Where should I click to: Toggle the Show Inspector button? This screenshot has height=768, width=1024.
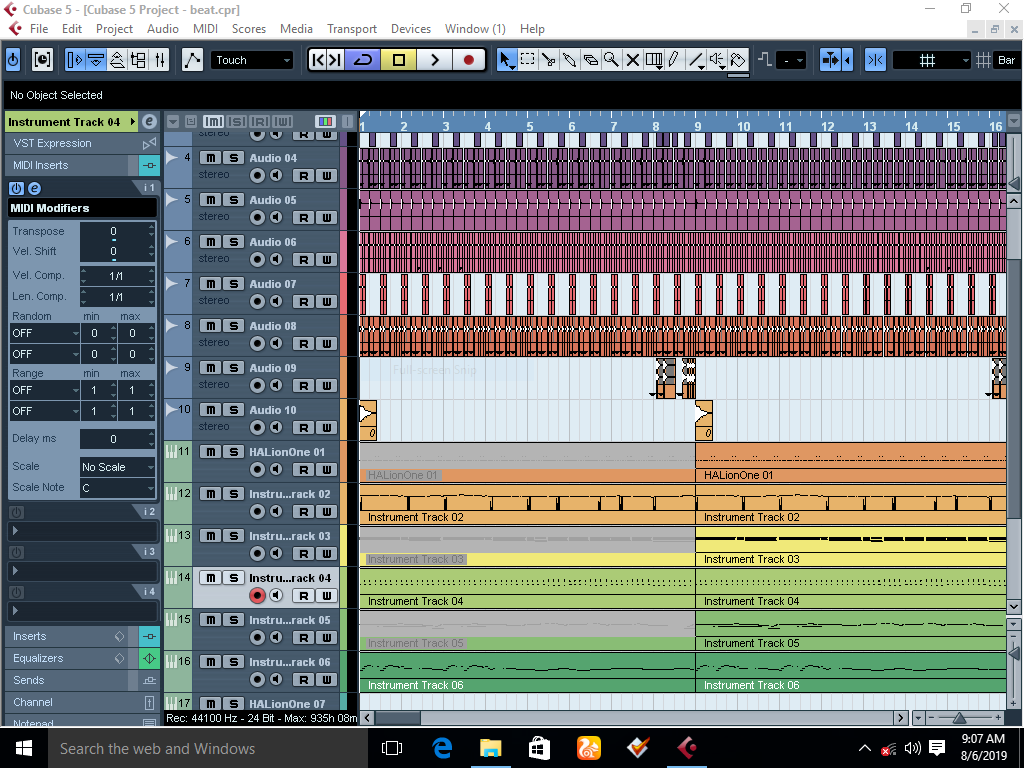(74, 60)
